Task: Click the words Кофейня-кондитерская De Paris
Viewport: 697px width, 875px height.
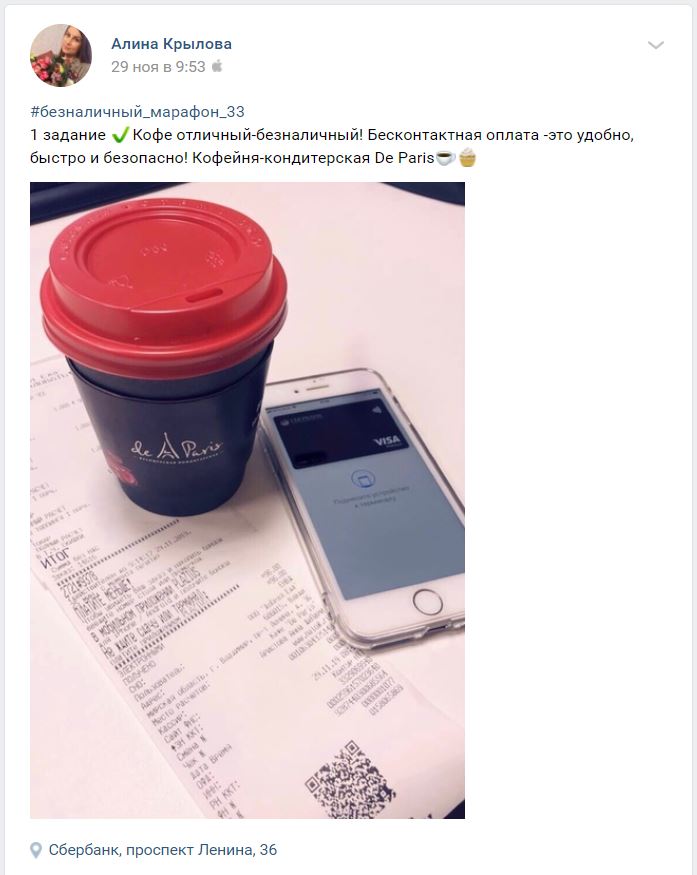Action: click(x=313, y=158)
